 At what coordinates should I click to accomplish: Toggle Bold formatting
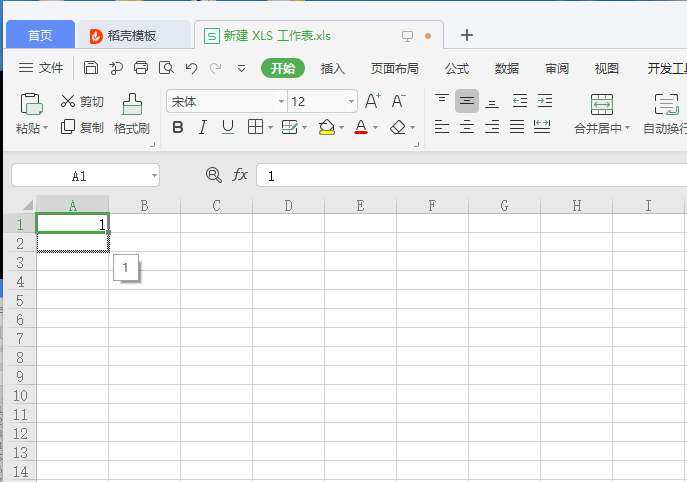point(178,127)
